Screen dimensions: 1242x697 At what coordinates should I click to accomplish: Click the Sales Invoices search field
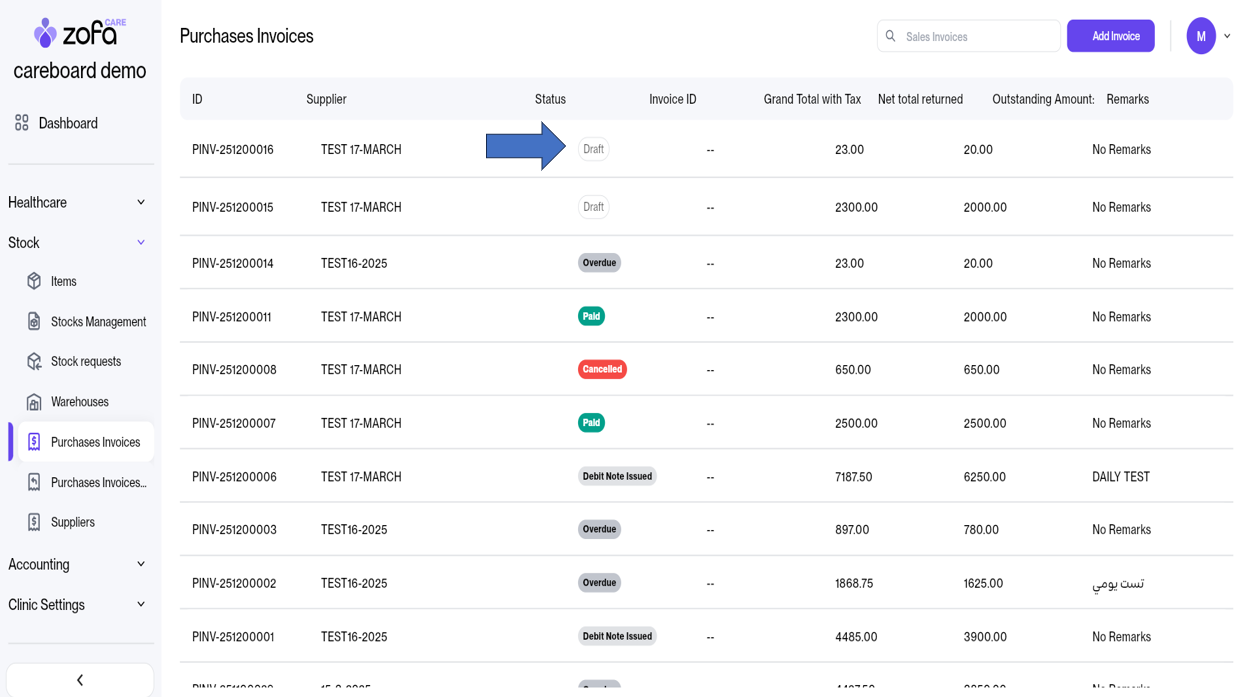977,37
